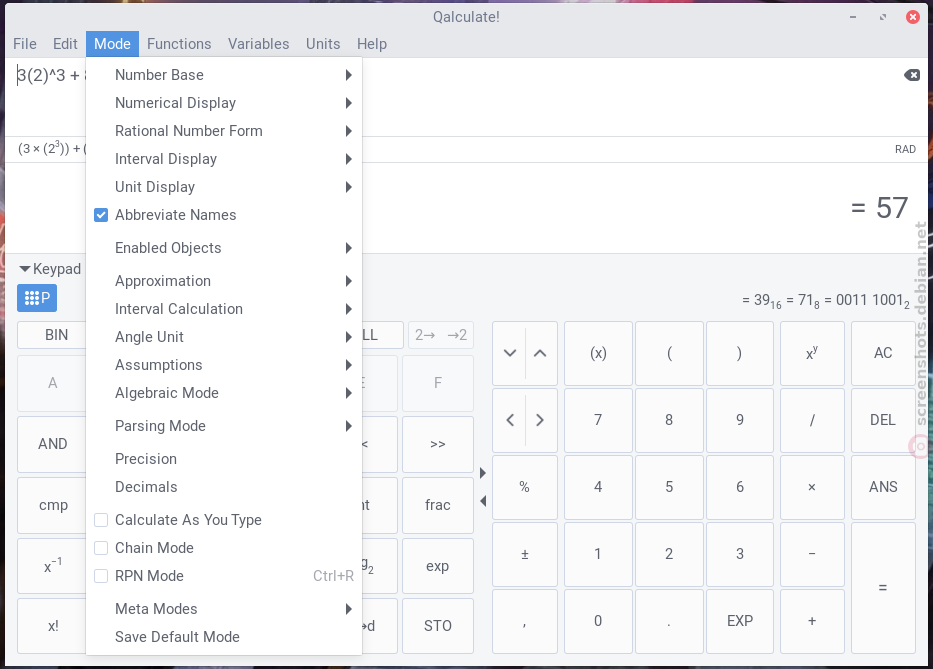Close the open Mode menu

coord(112,44)
